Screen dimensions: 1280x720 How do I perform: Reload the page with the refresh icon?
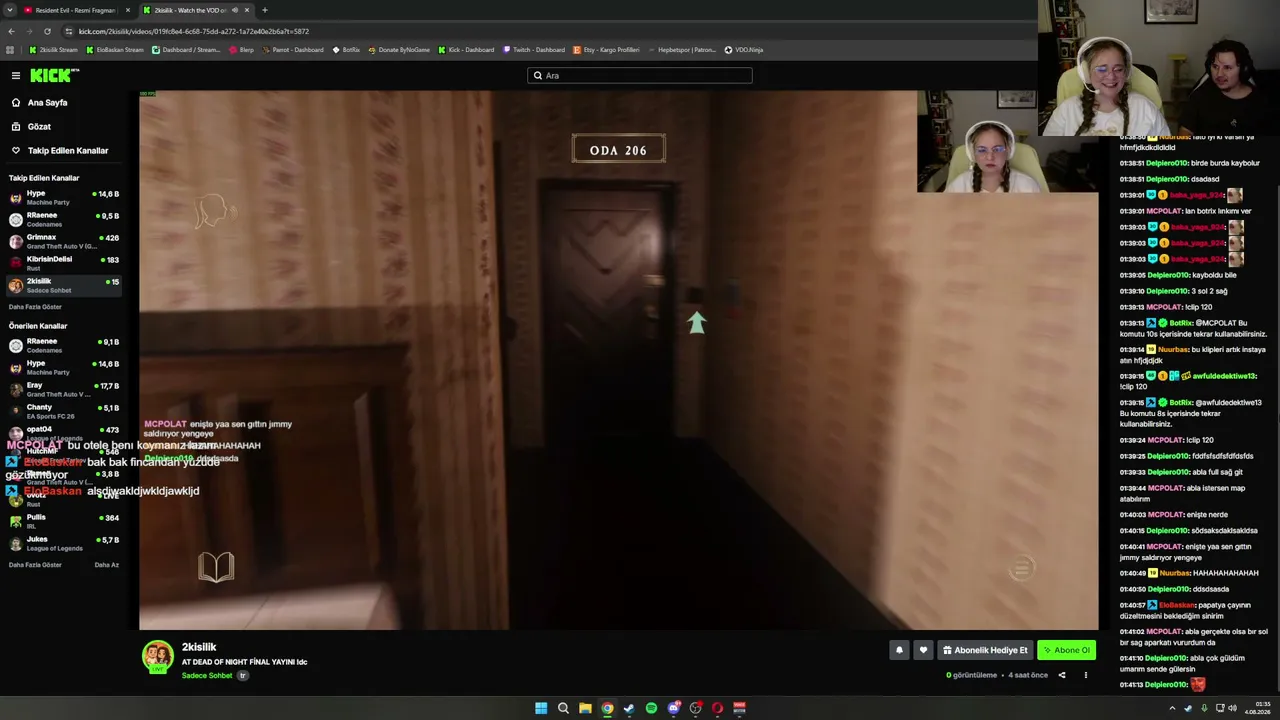(47, 31)
